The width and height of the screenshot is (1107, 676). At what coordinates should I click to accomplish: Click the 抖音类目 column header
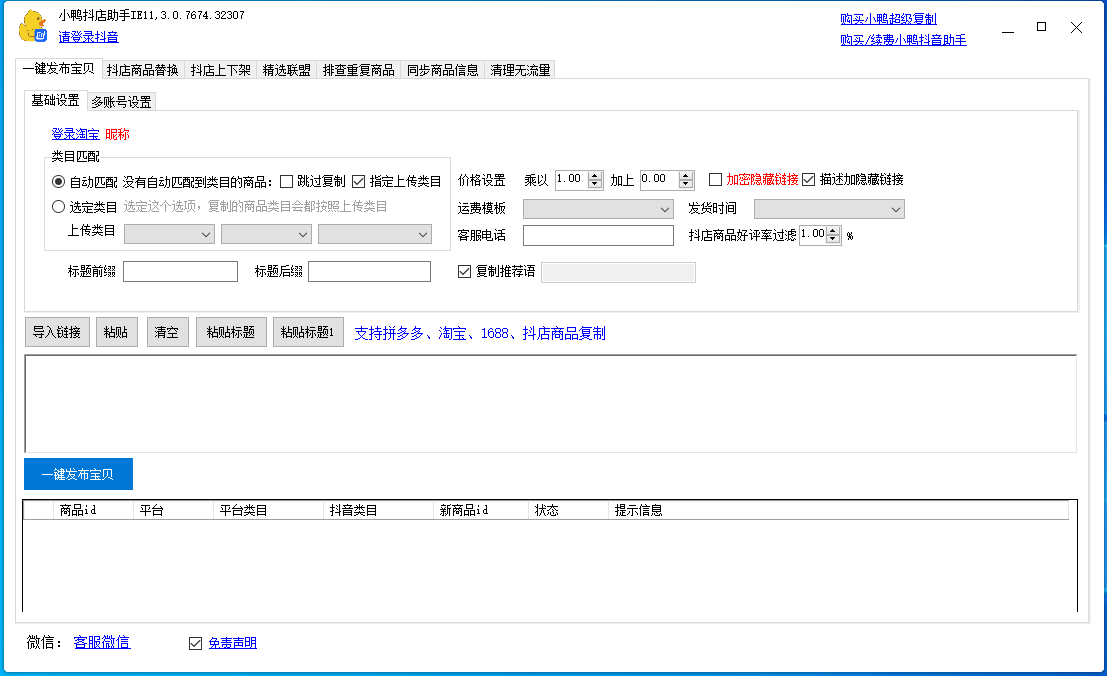(378, 510)
